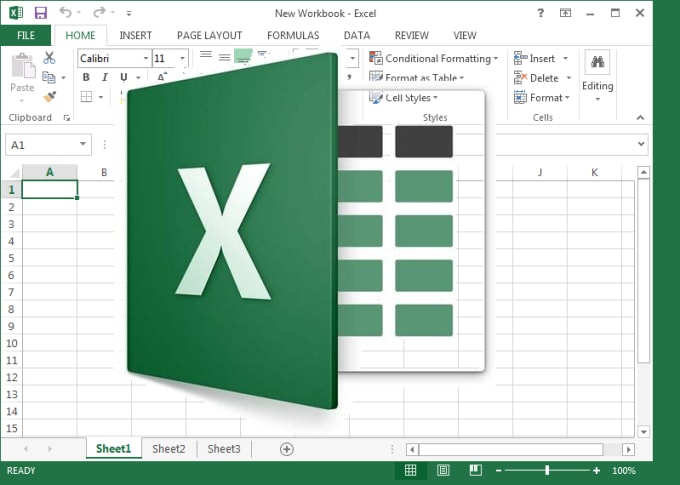
Task: Open the Clipboard dialog launcher
Action: tap(66, 118)
